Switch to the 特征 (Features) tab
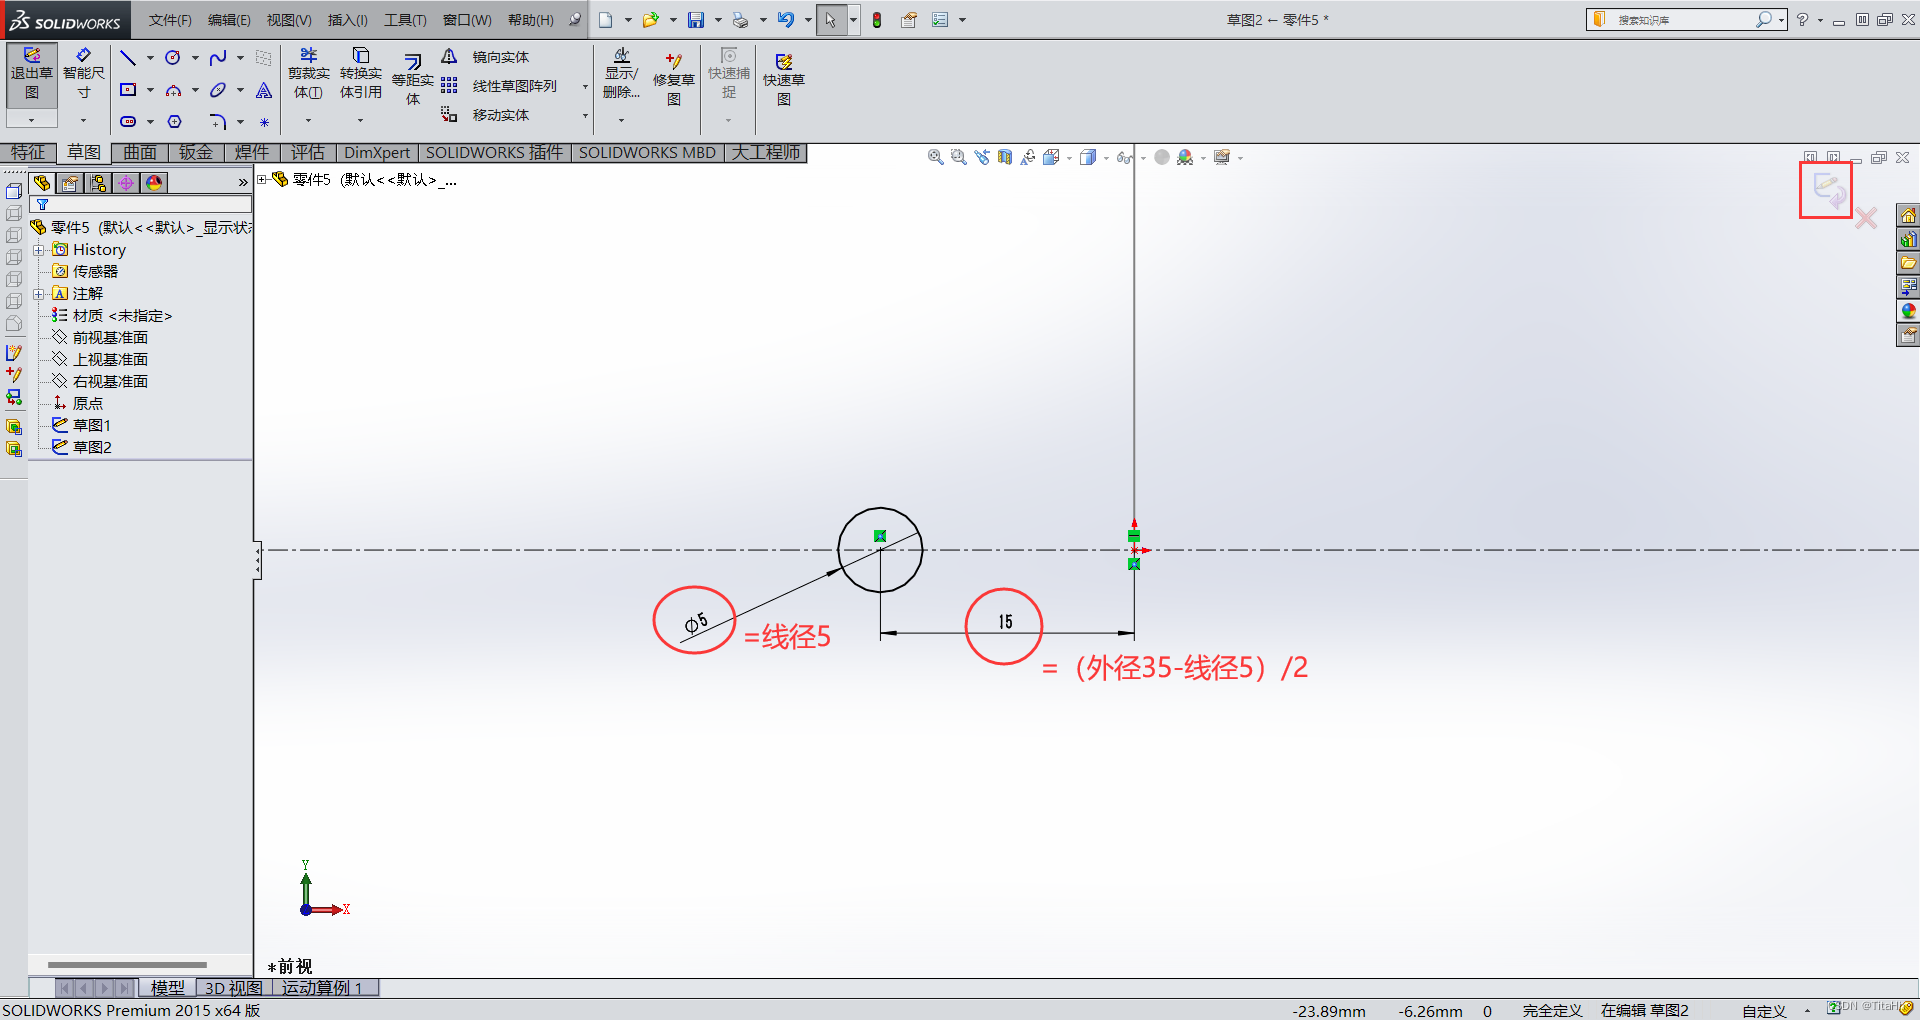This screenshot has height=1020, width=1920. (x=28, y=153)
